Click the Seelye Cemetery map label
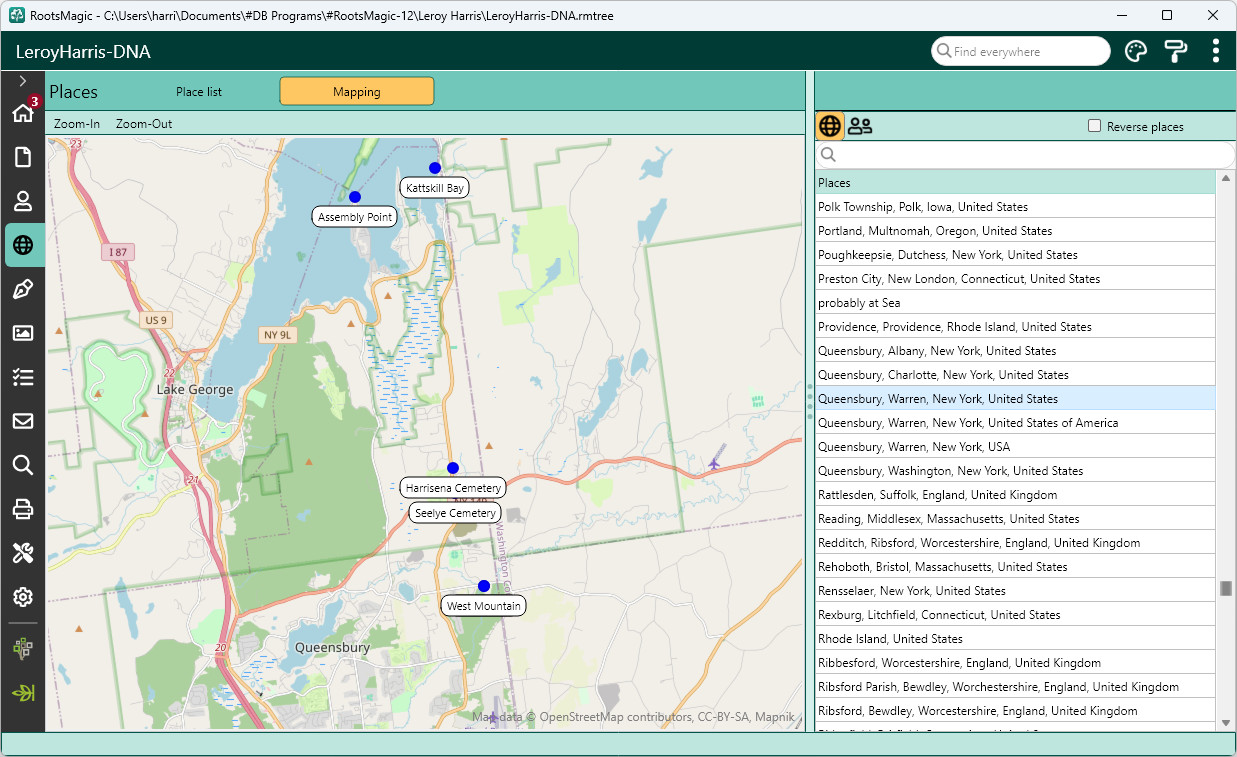Viewport: 1237px width, 757px height. coord(455,513)
